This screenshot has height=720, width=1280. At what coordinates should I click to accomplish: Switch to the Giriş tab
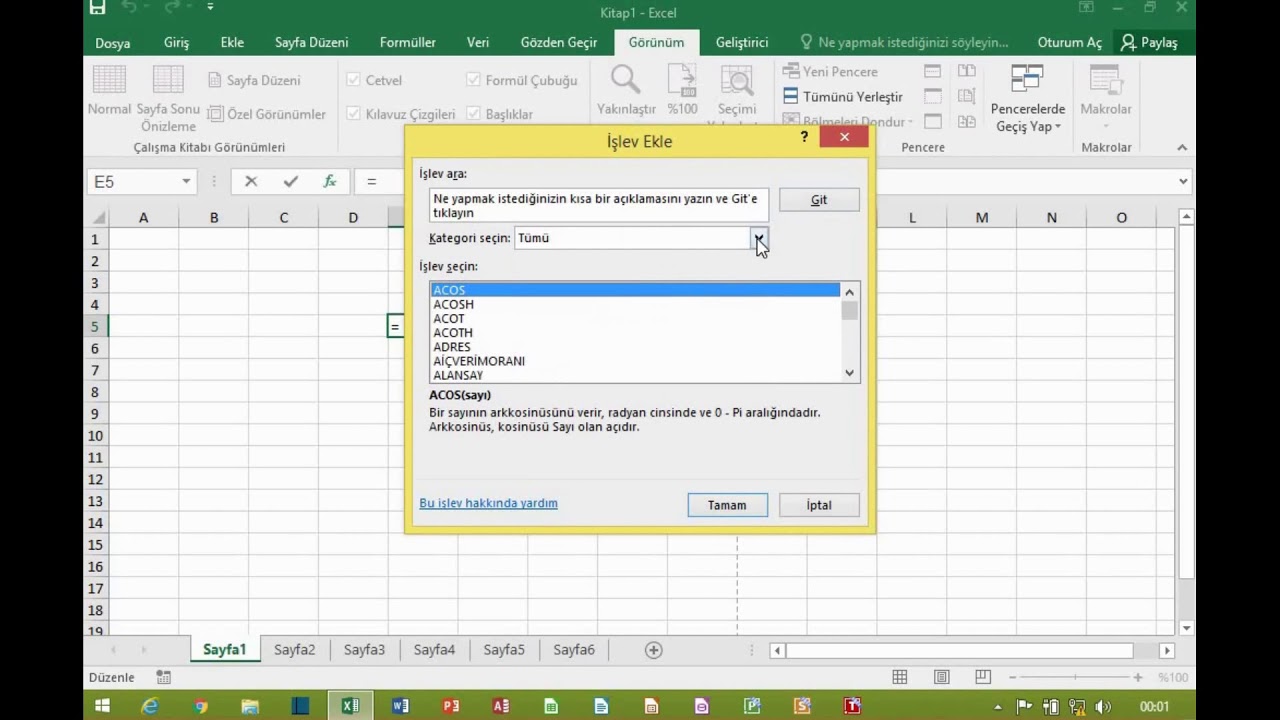pos(176,43)
